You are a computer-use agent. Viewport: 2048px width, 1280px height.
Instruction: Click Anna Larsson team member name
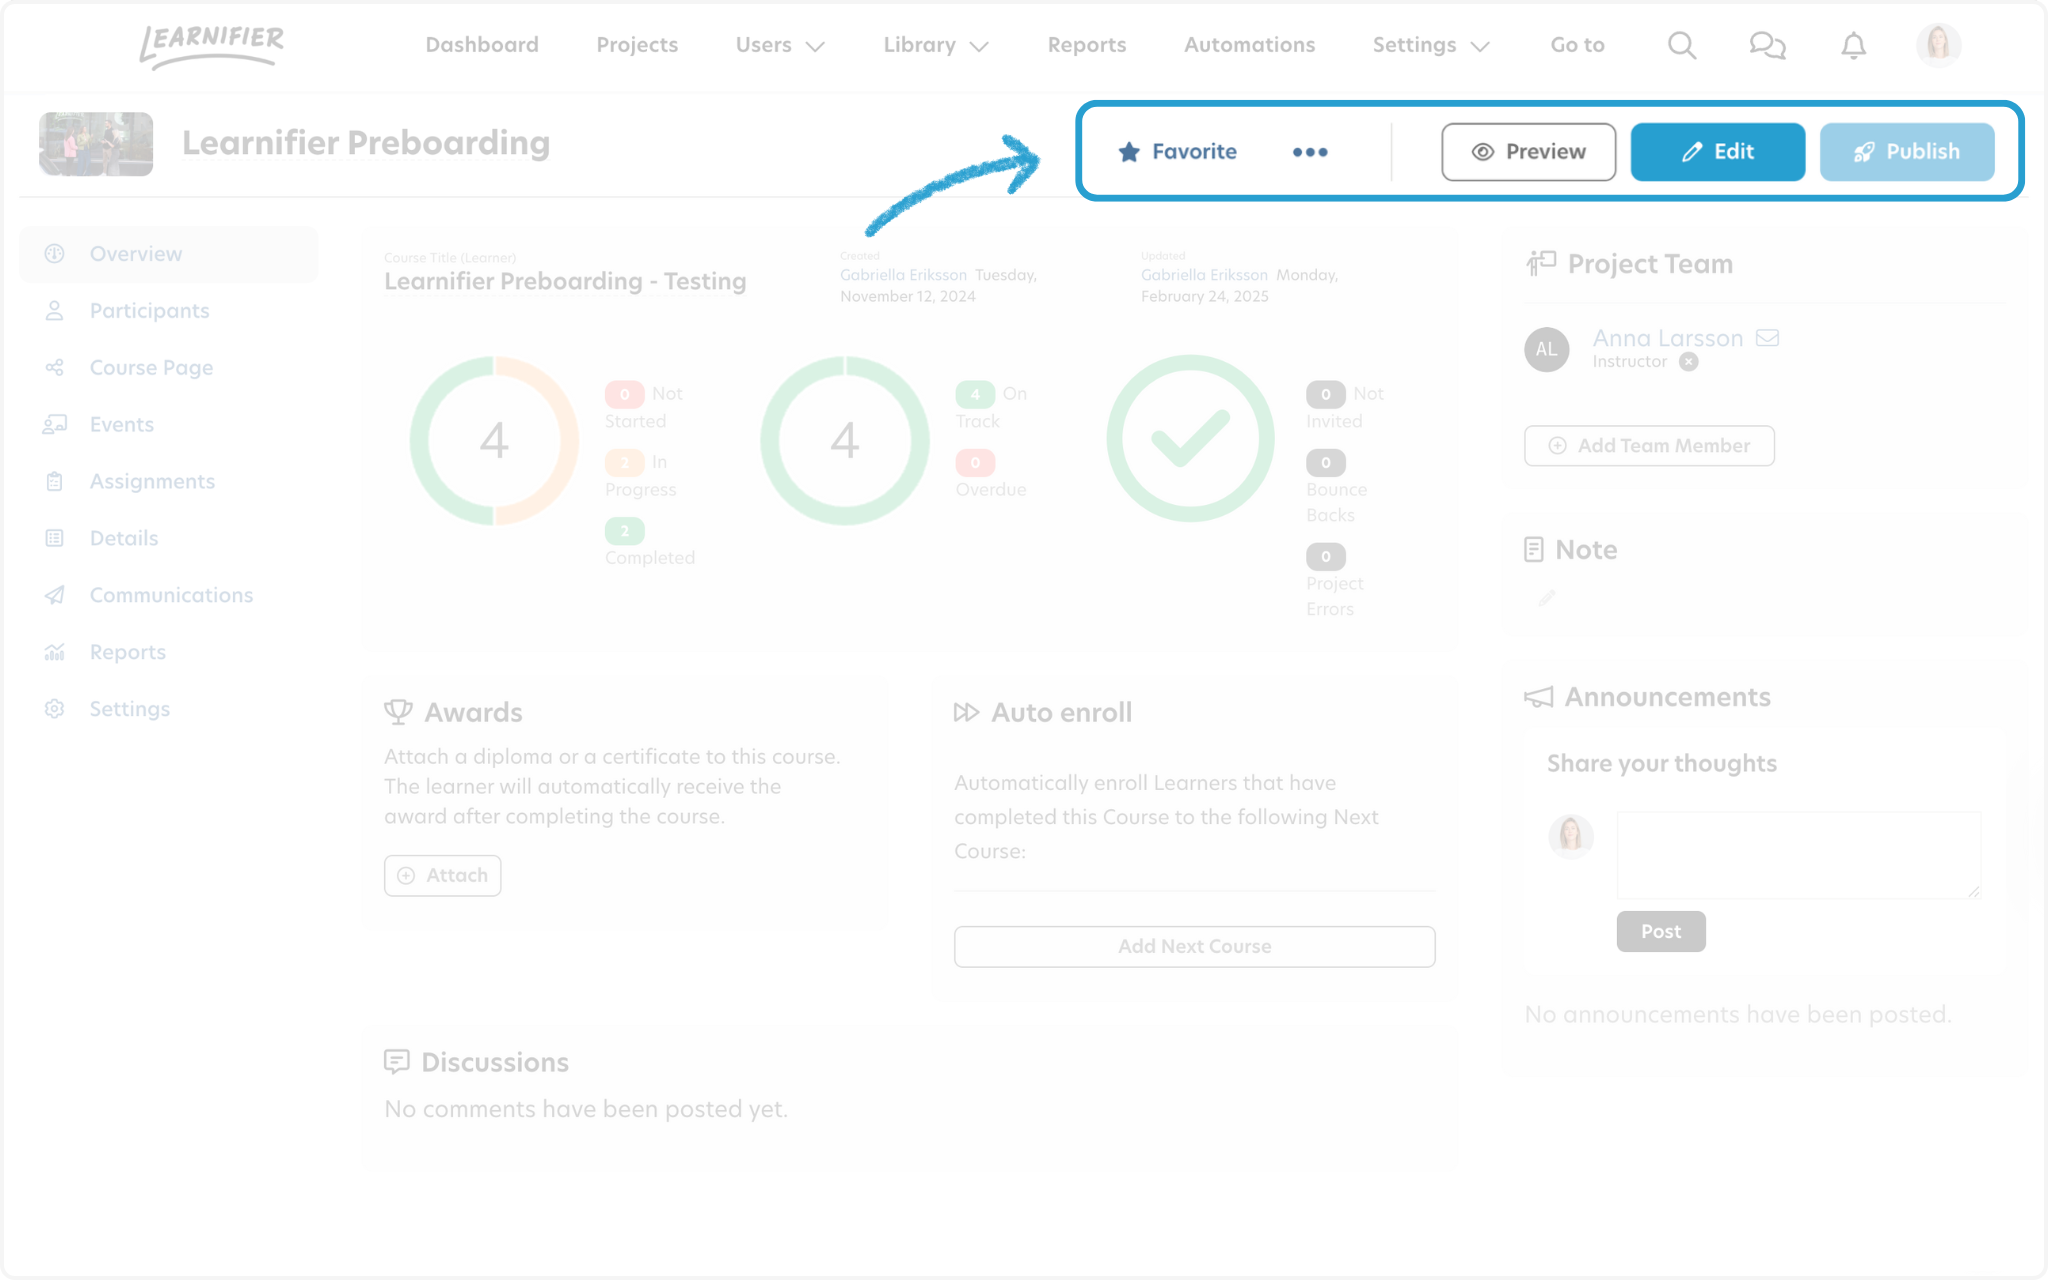point(1667,338)
